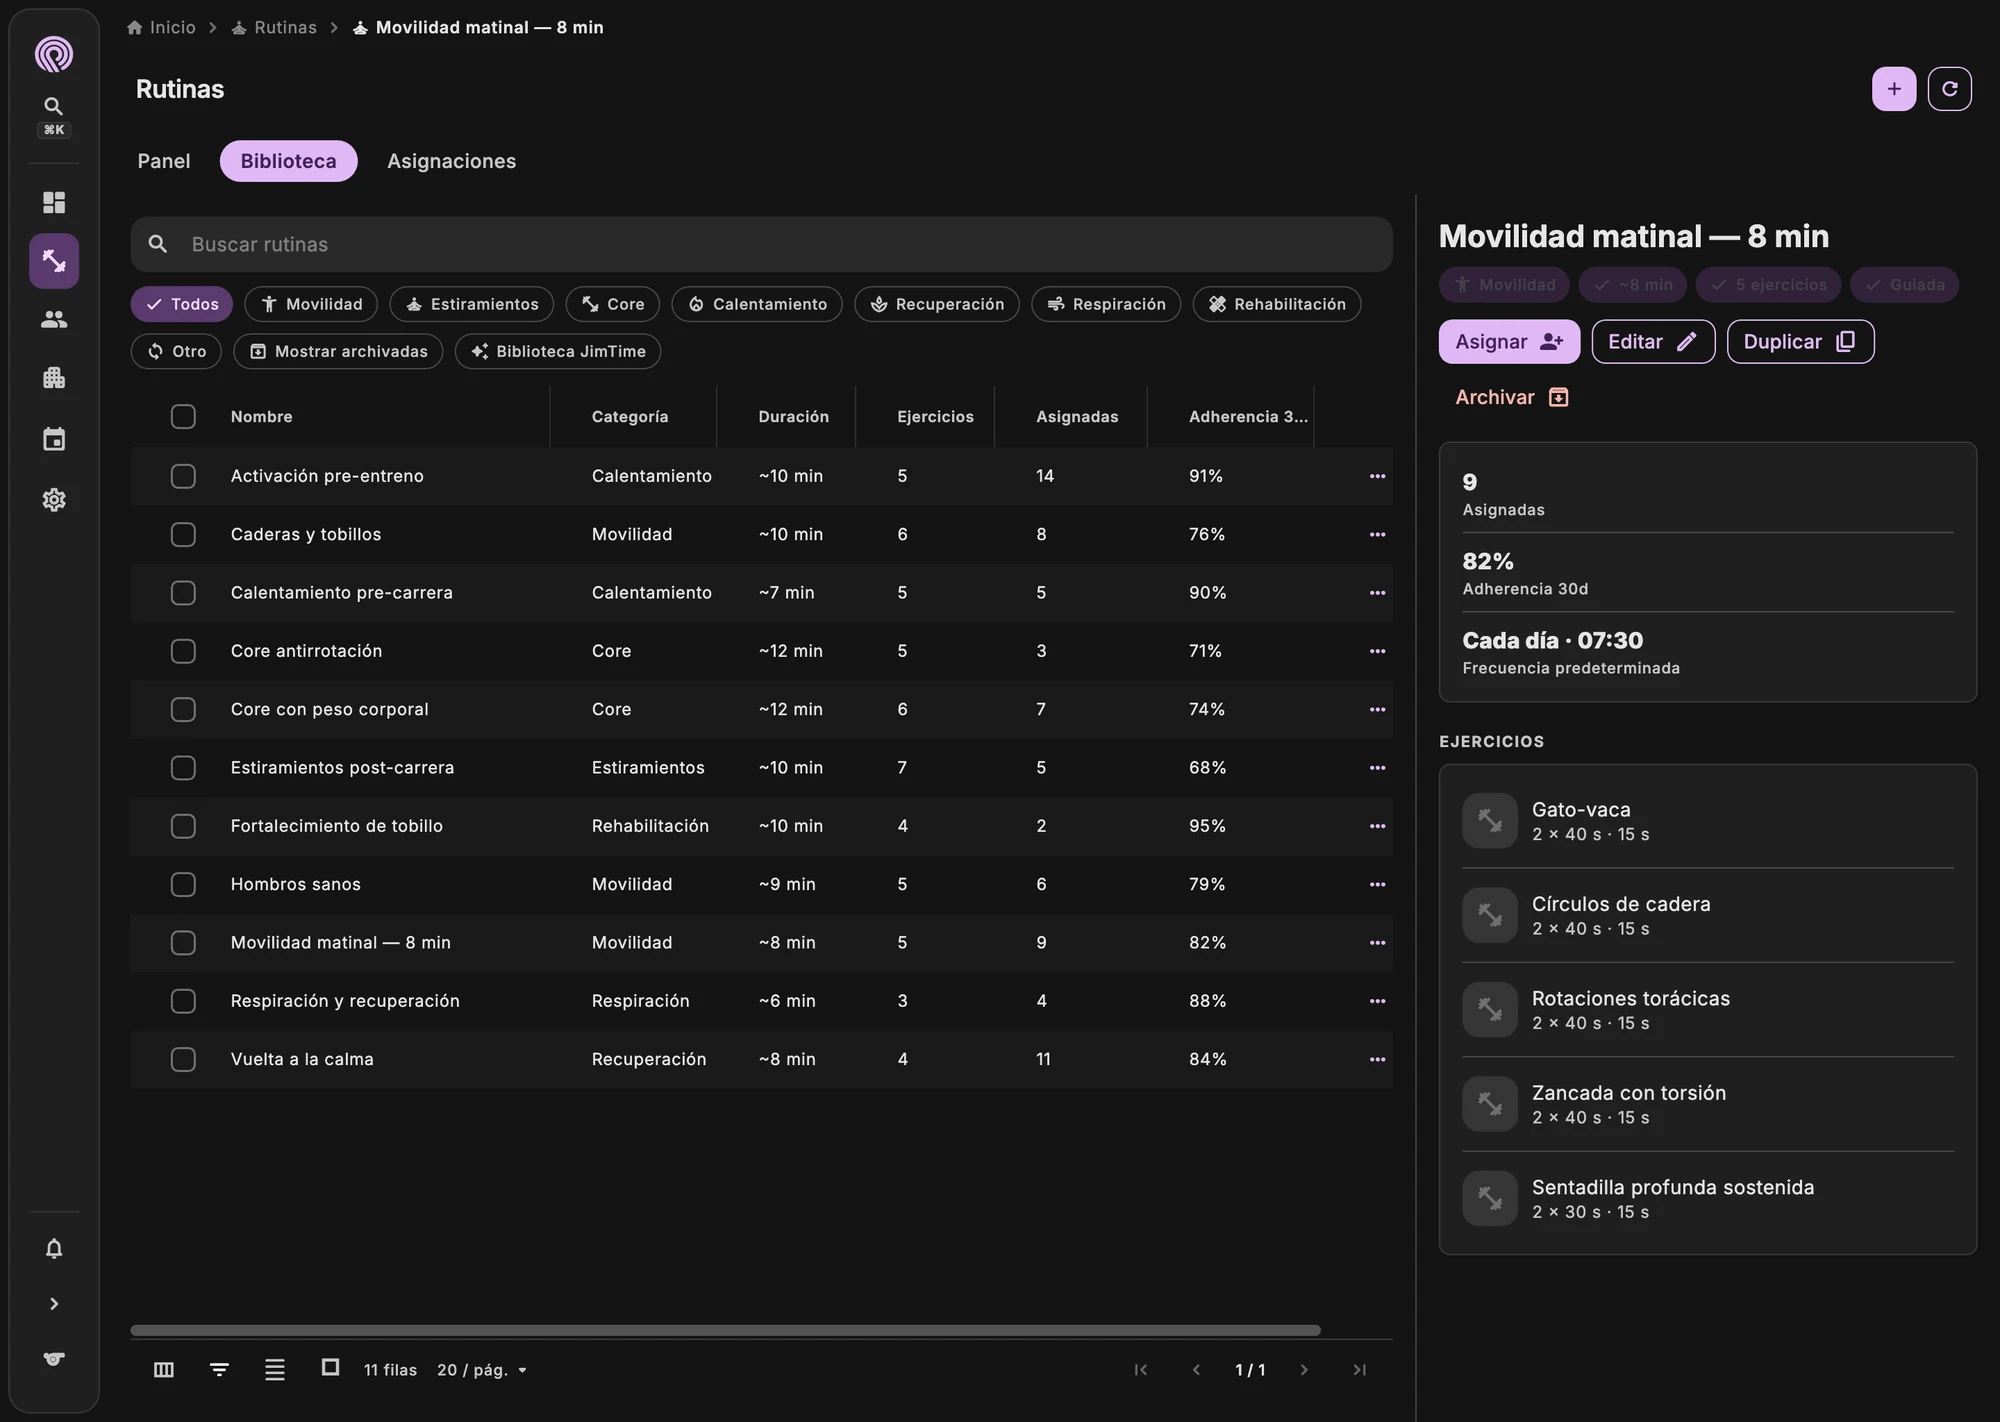
Task: Open the clients people icon in sidebar
Action: pos(54,320)
